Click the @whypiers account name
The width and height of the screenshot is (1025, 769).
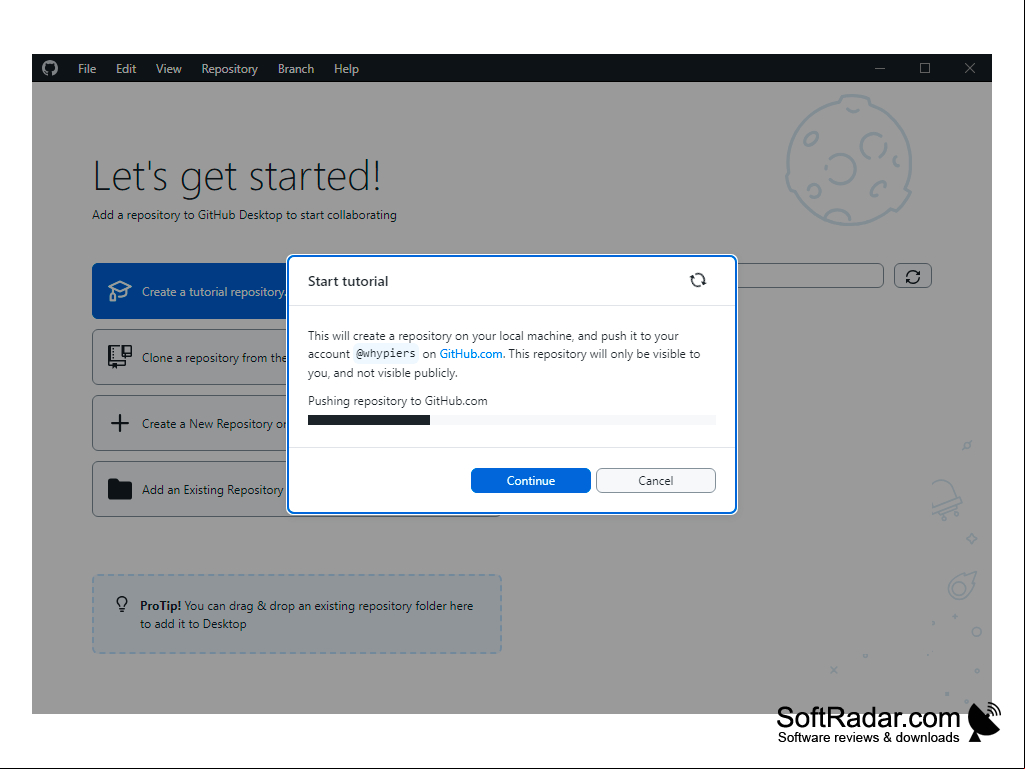point(386,354)
